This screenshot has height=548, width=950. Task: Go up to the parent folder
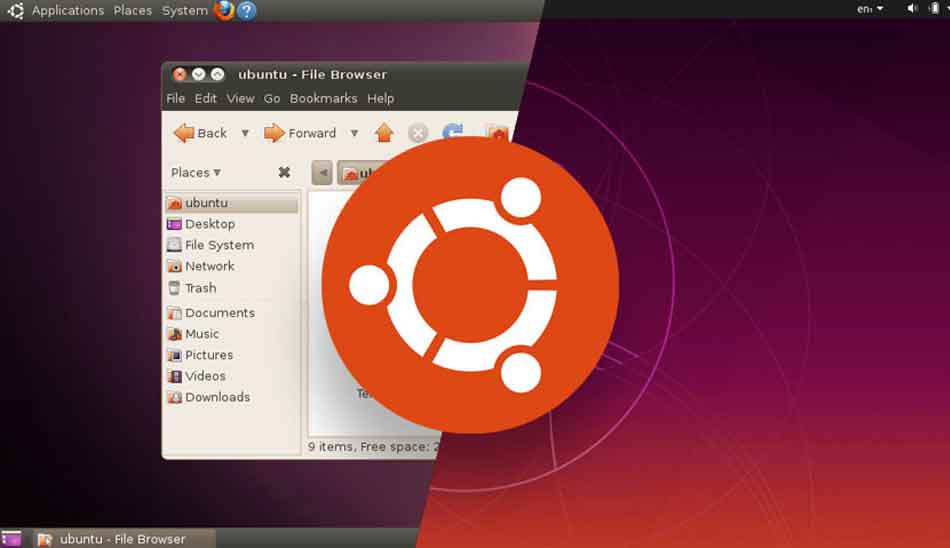tap(384, 133)
